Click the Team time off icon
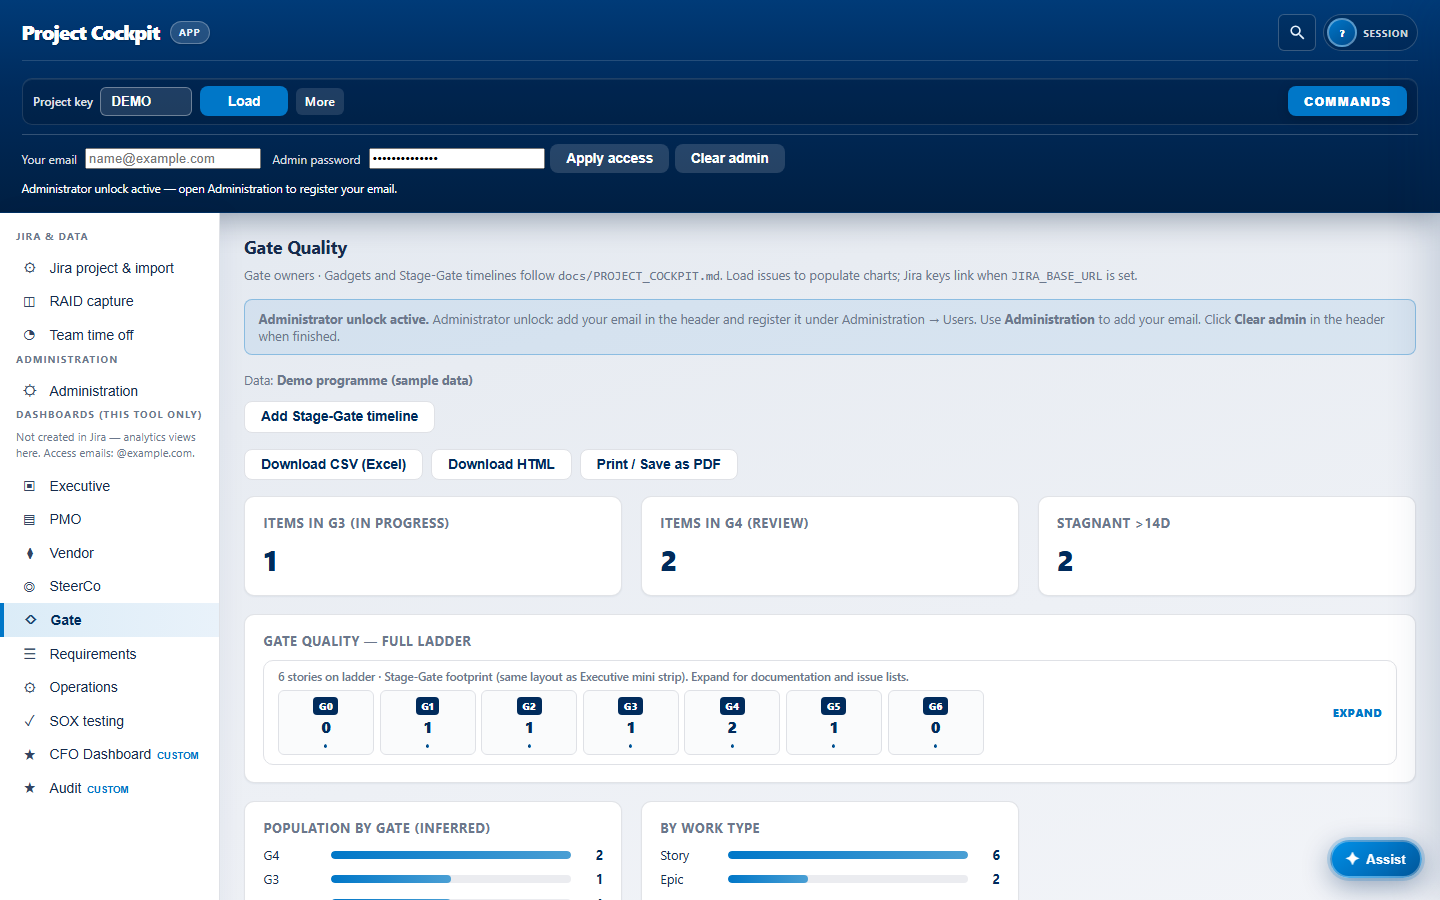This screenshot has width=1440, height=900. pos(30,335)
